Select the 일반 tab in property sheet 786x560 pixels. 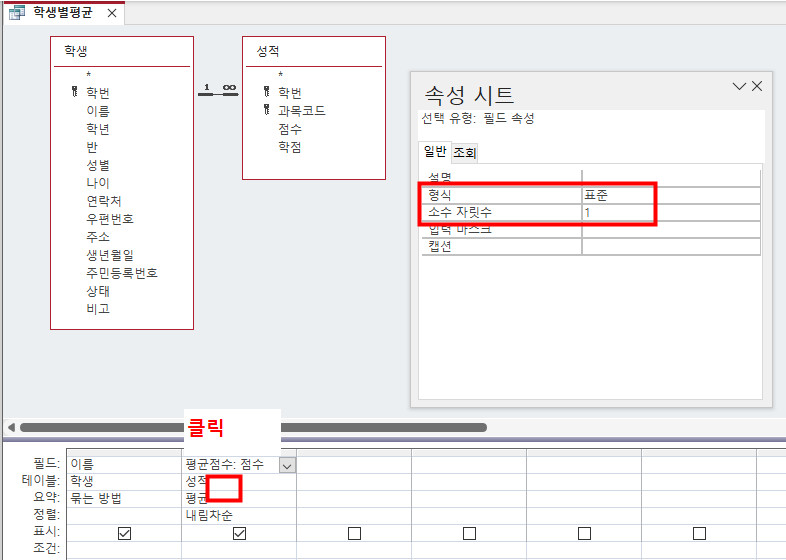435,152
